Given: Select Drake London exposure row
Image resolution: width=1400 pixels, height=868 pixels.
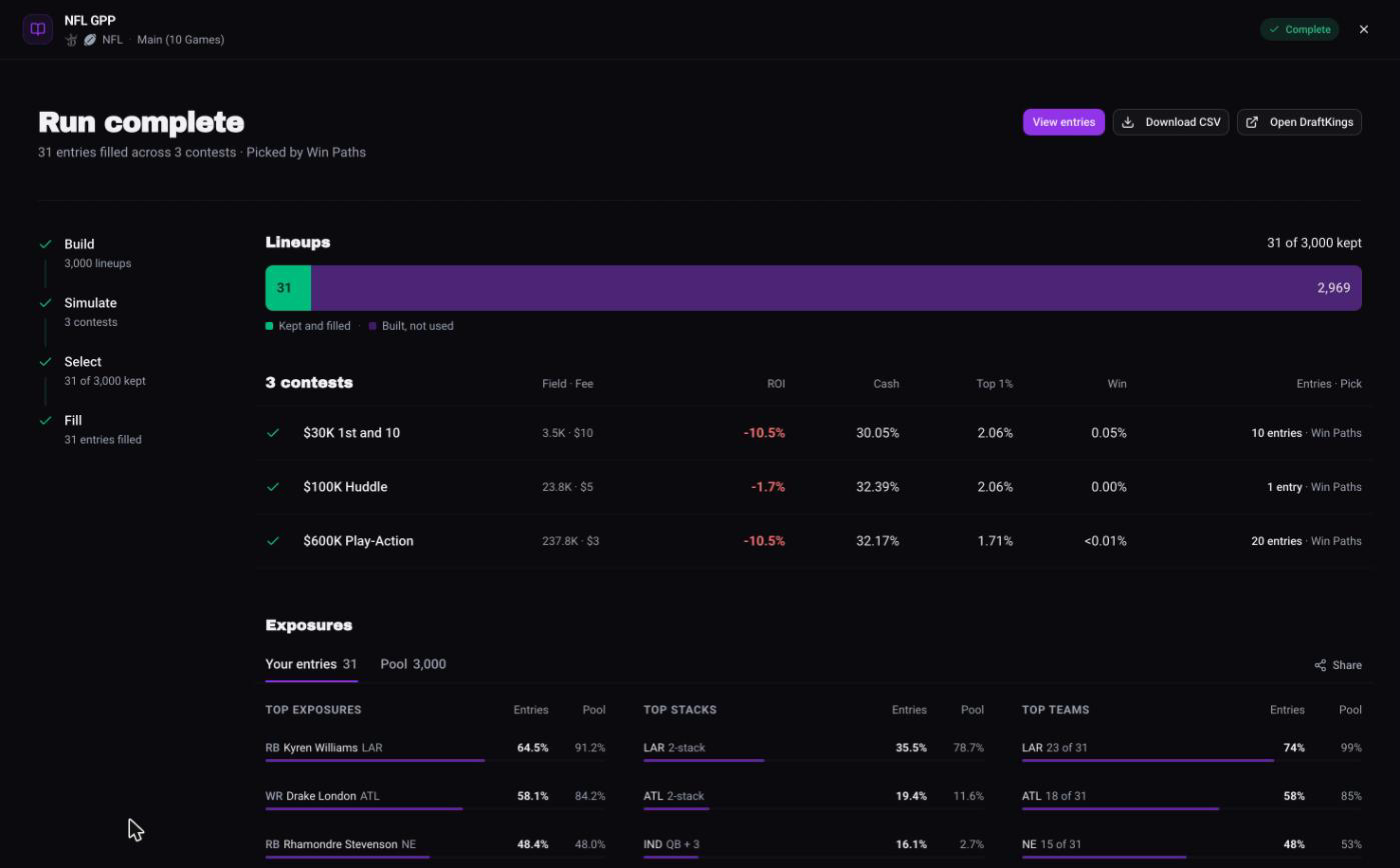Looking at the screenshot, I should (x=435, y=798).
